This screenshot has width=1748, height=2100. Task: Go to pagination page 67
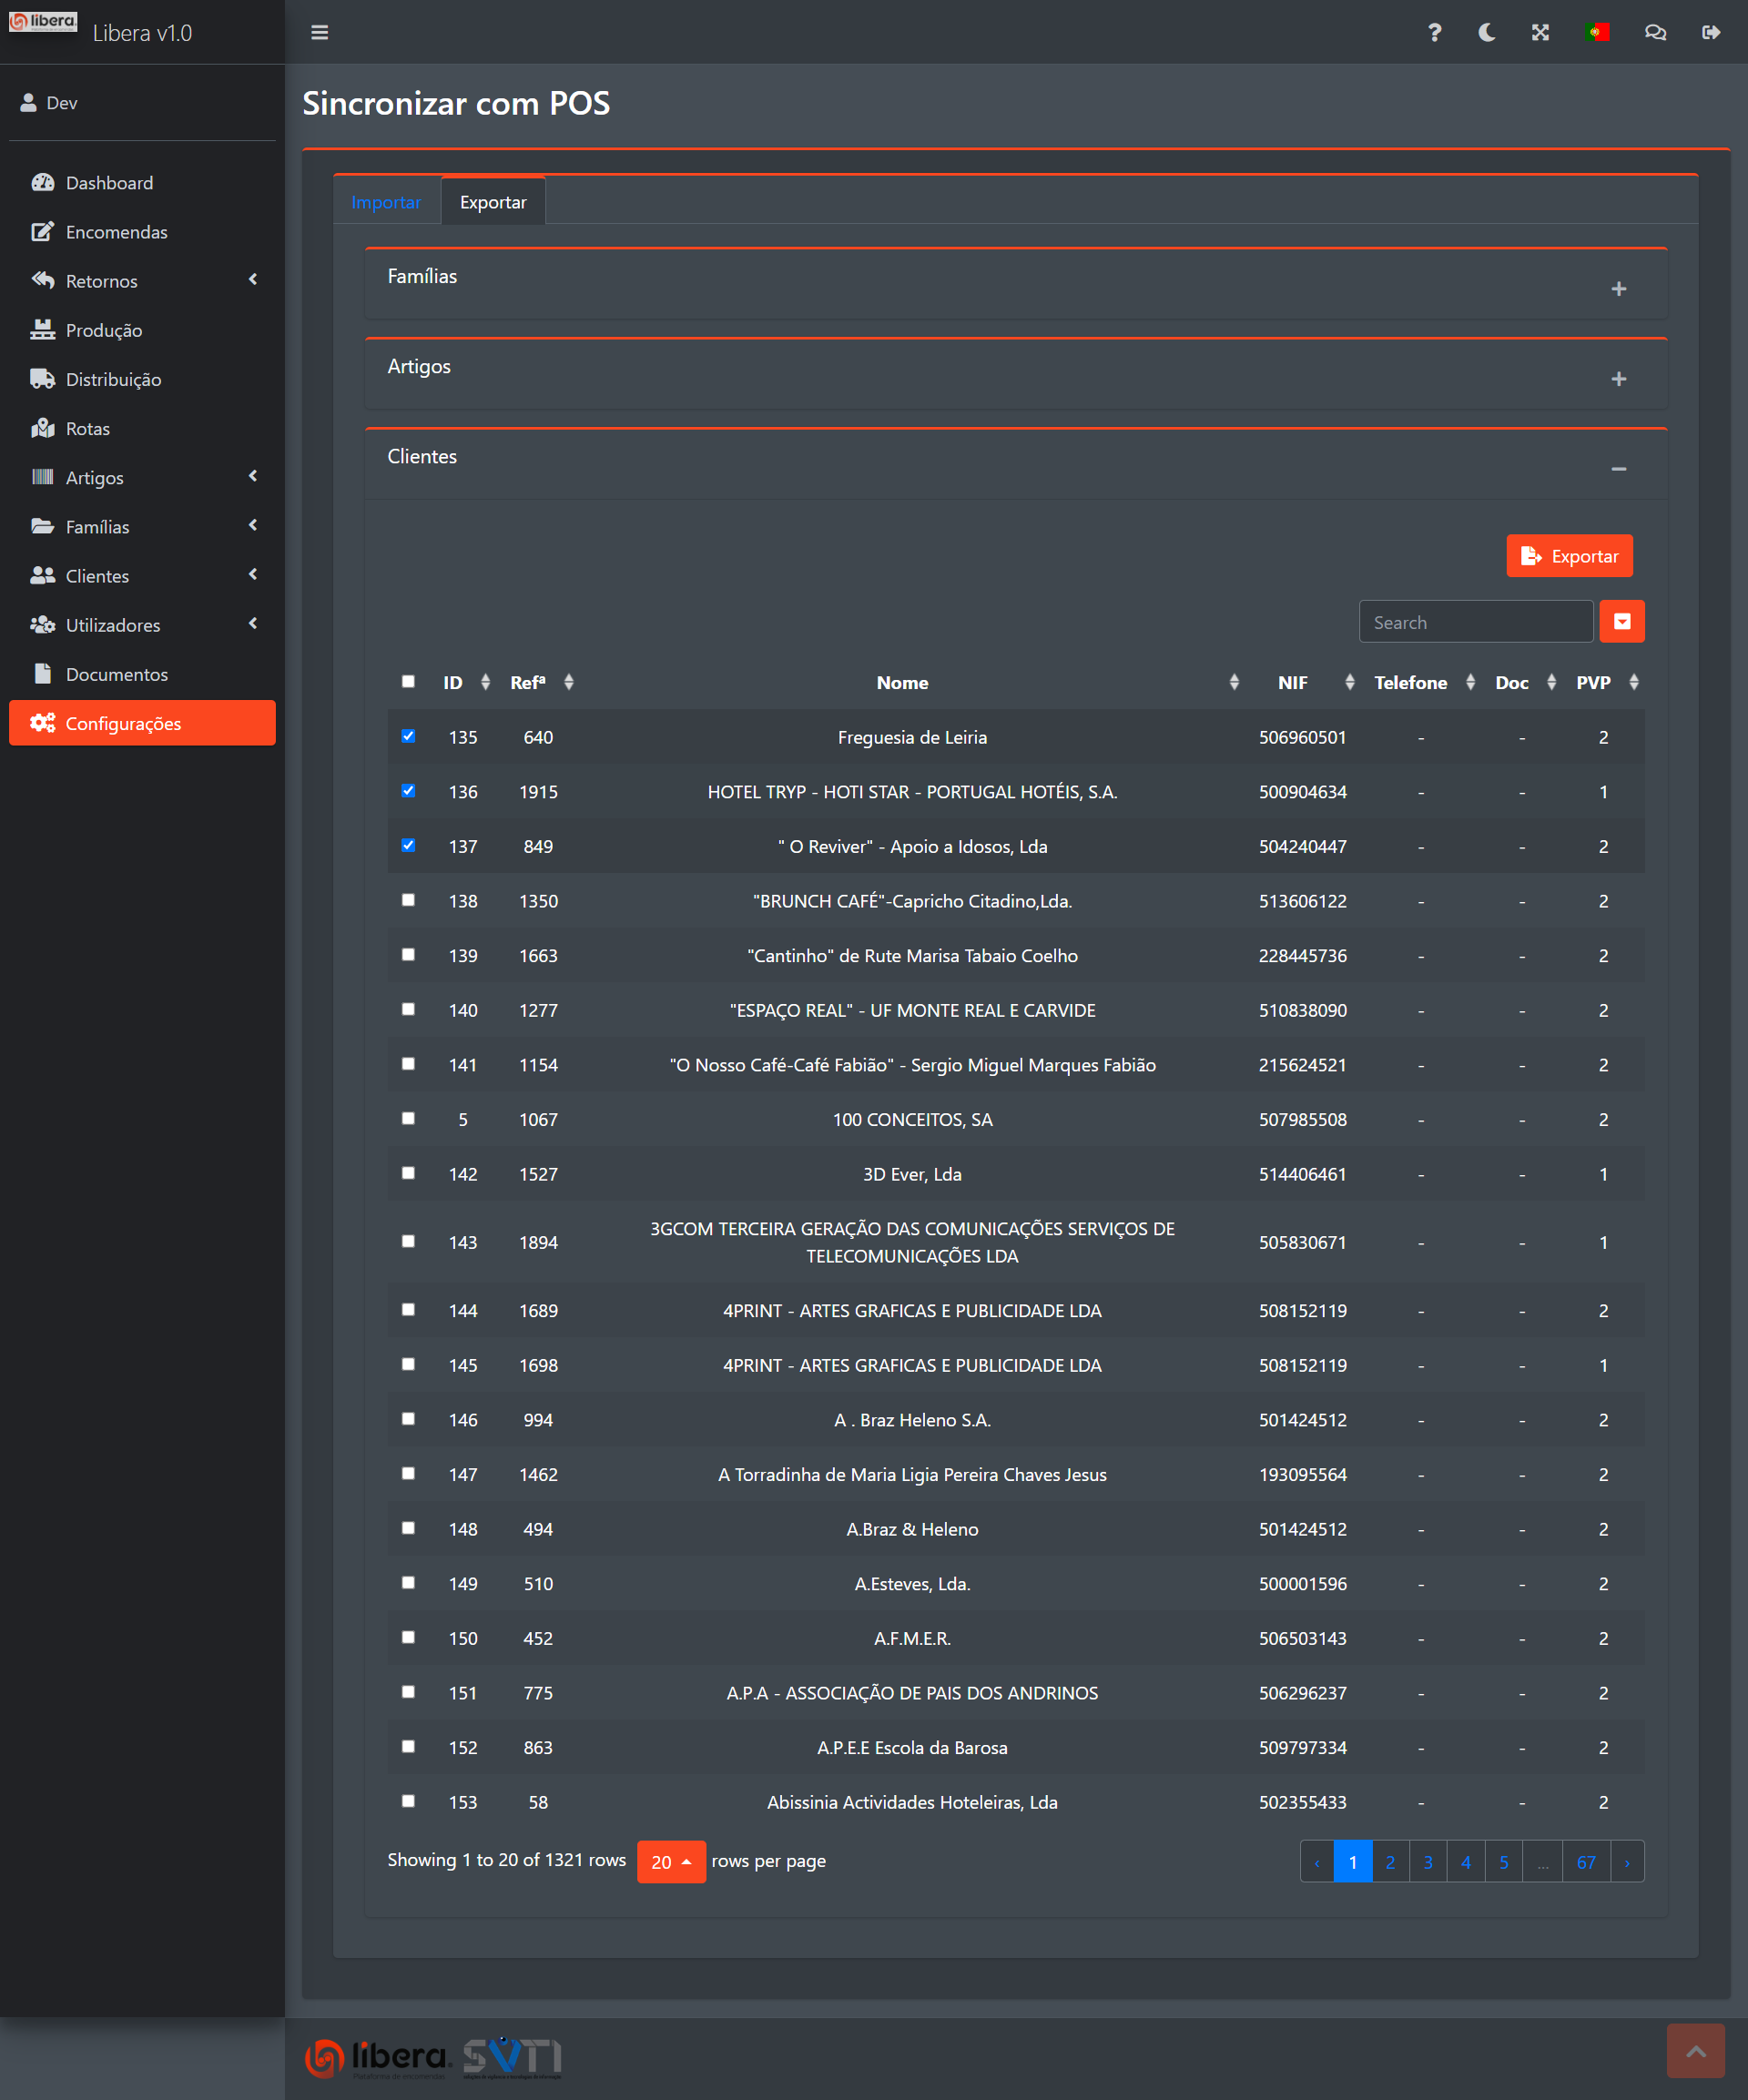tap(1585, 1861)
